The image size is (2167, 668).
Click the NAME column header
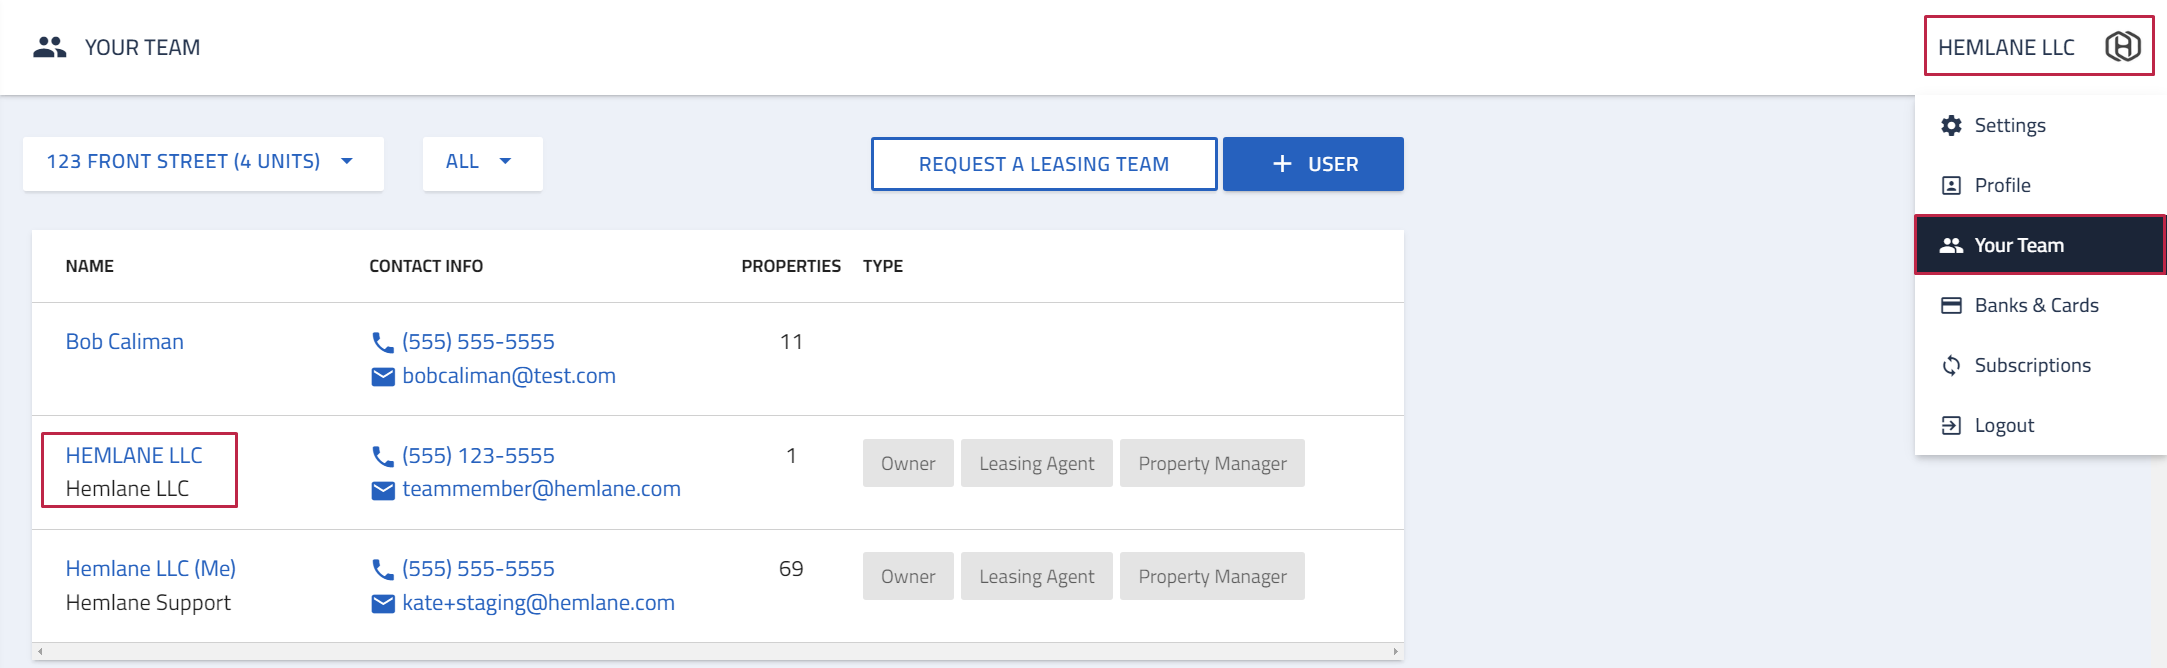(x=90, y=266)
